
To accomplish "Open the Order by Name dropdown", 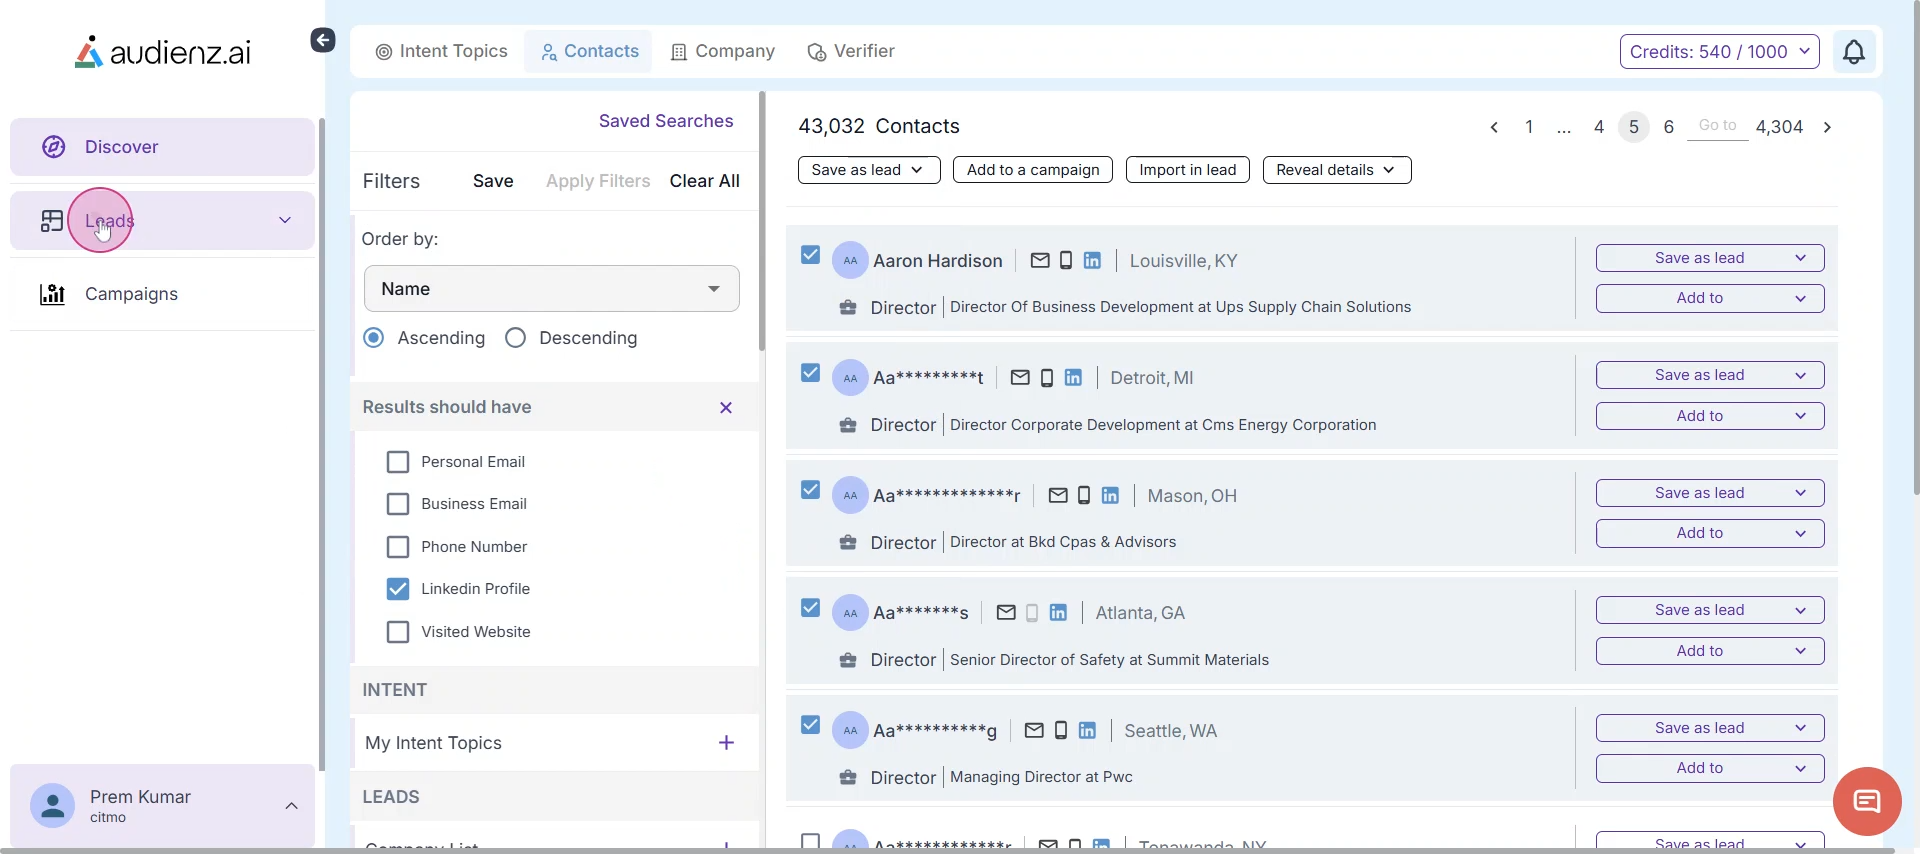I will point(552,289).
